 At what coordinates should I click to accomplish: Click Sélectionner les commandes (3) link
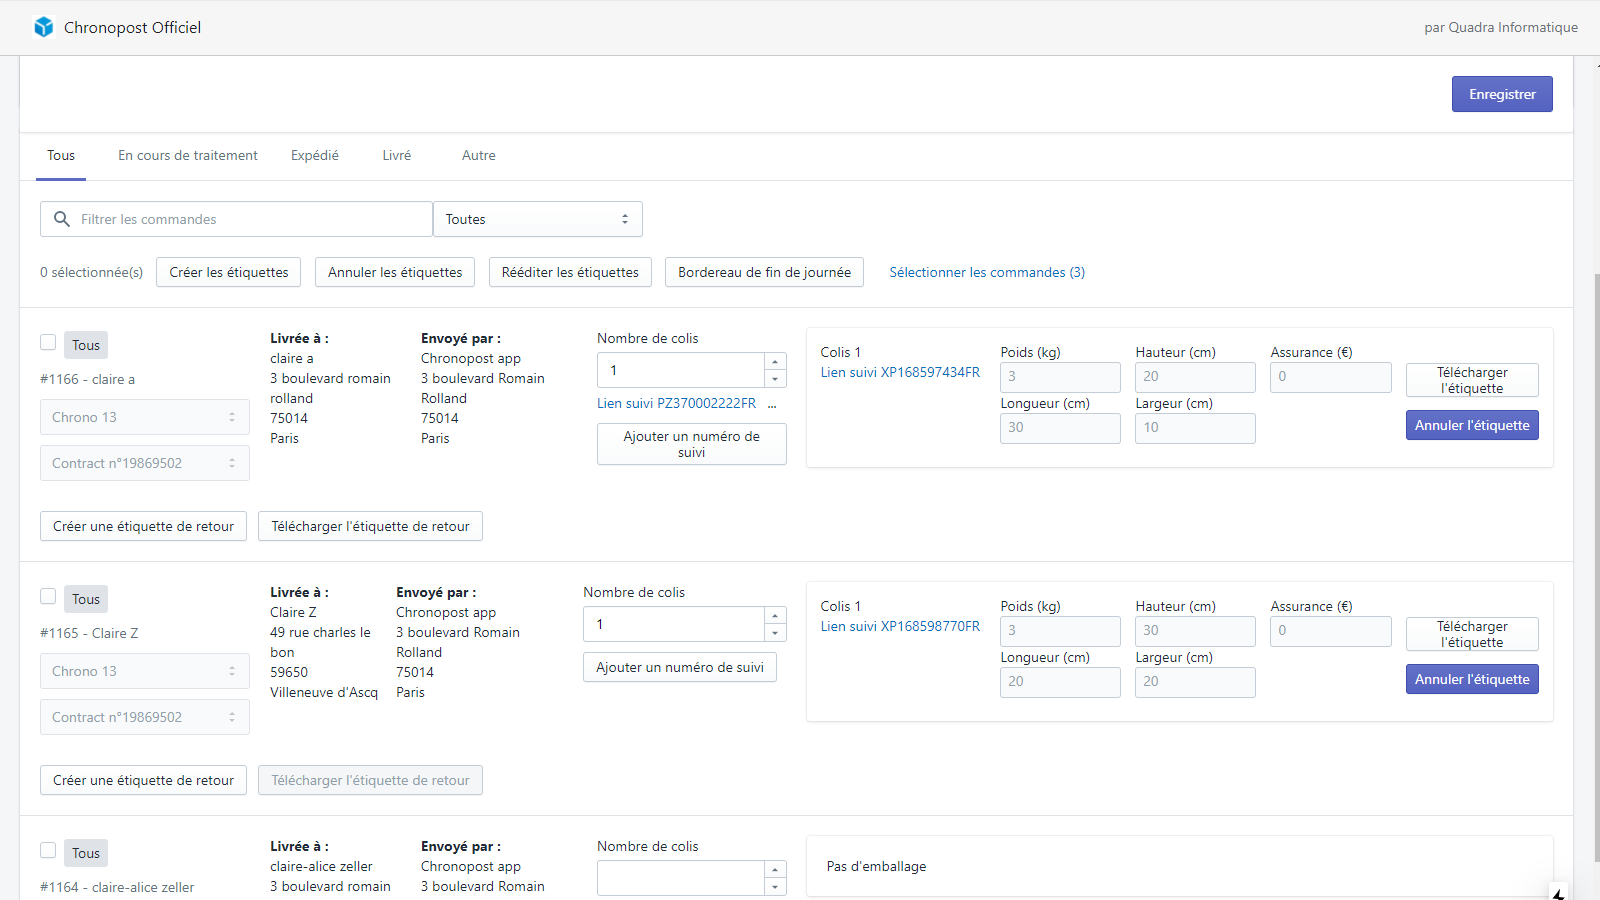tap(987, 272)
